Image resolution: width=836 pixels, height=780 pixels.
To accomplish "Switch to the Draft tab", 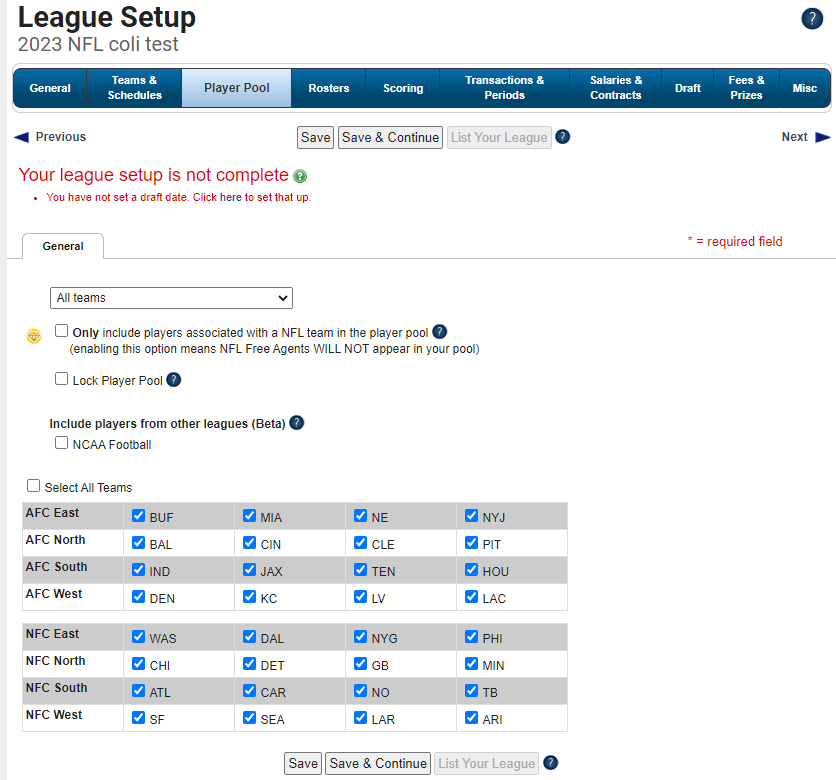I will point(688,88).
